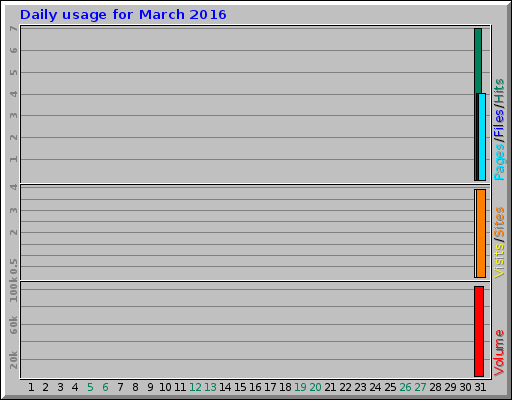Click day '16' on the date axis
The image size is (512, 400).
255,387
